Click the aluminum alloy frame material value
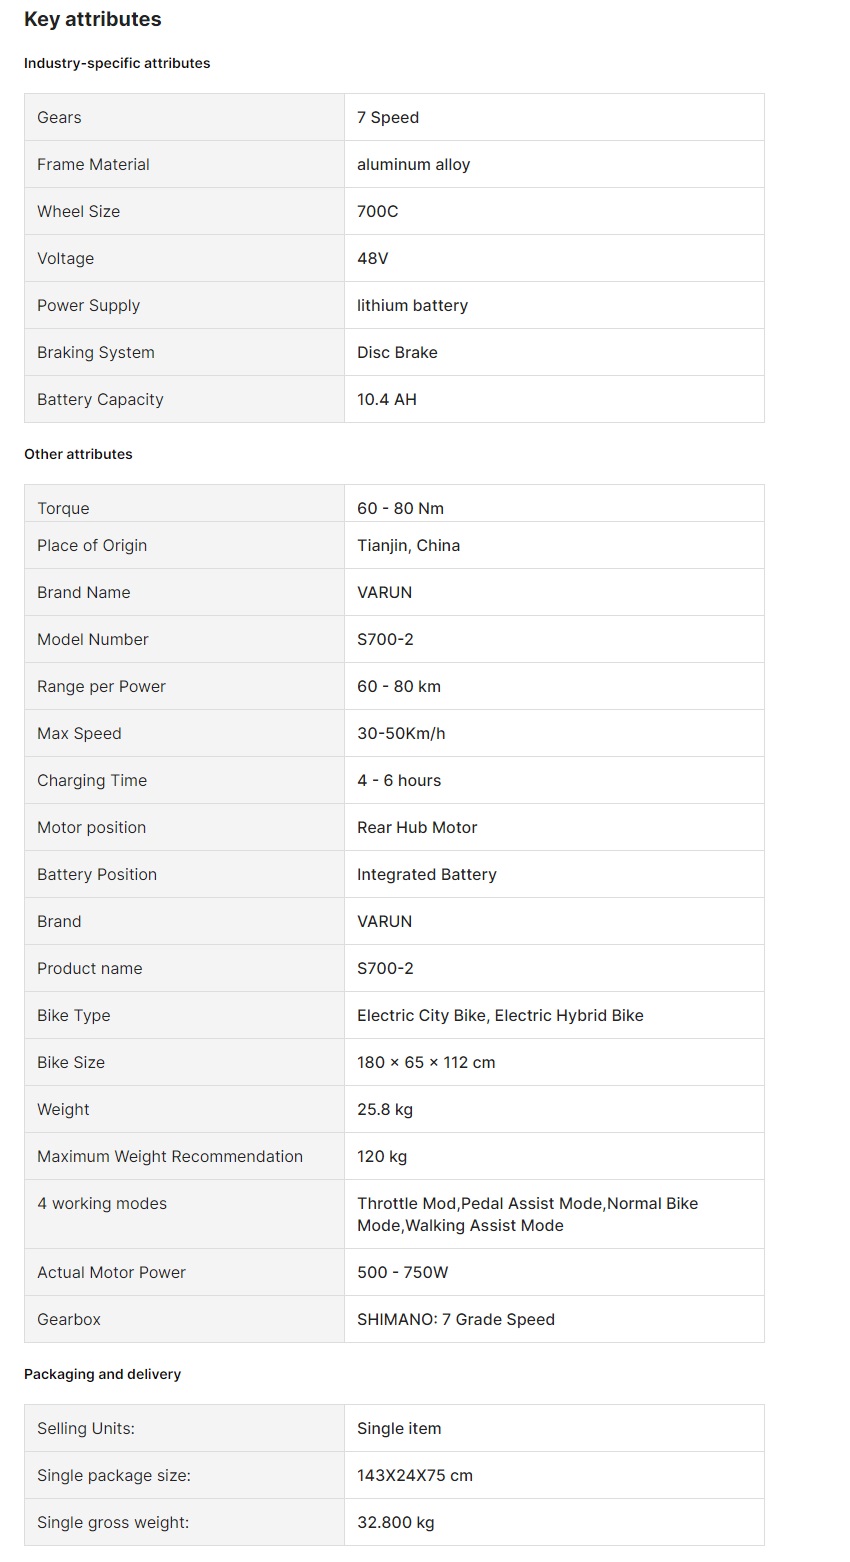The width and height of the screenshot is (850, 1562). (413, 164)
